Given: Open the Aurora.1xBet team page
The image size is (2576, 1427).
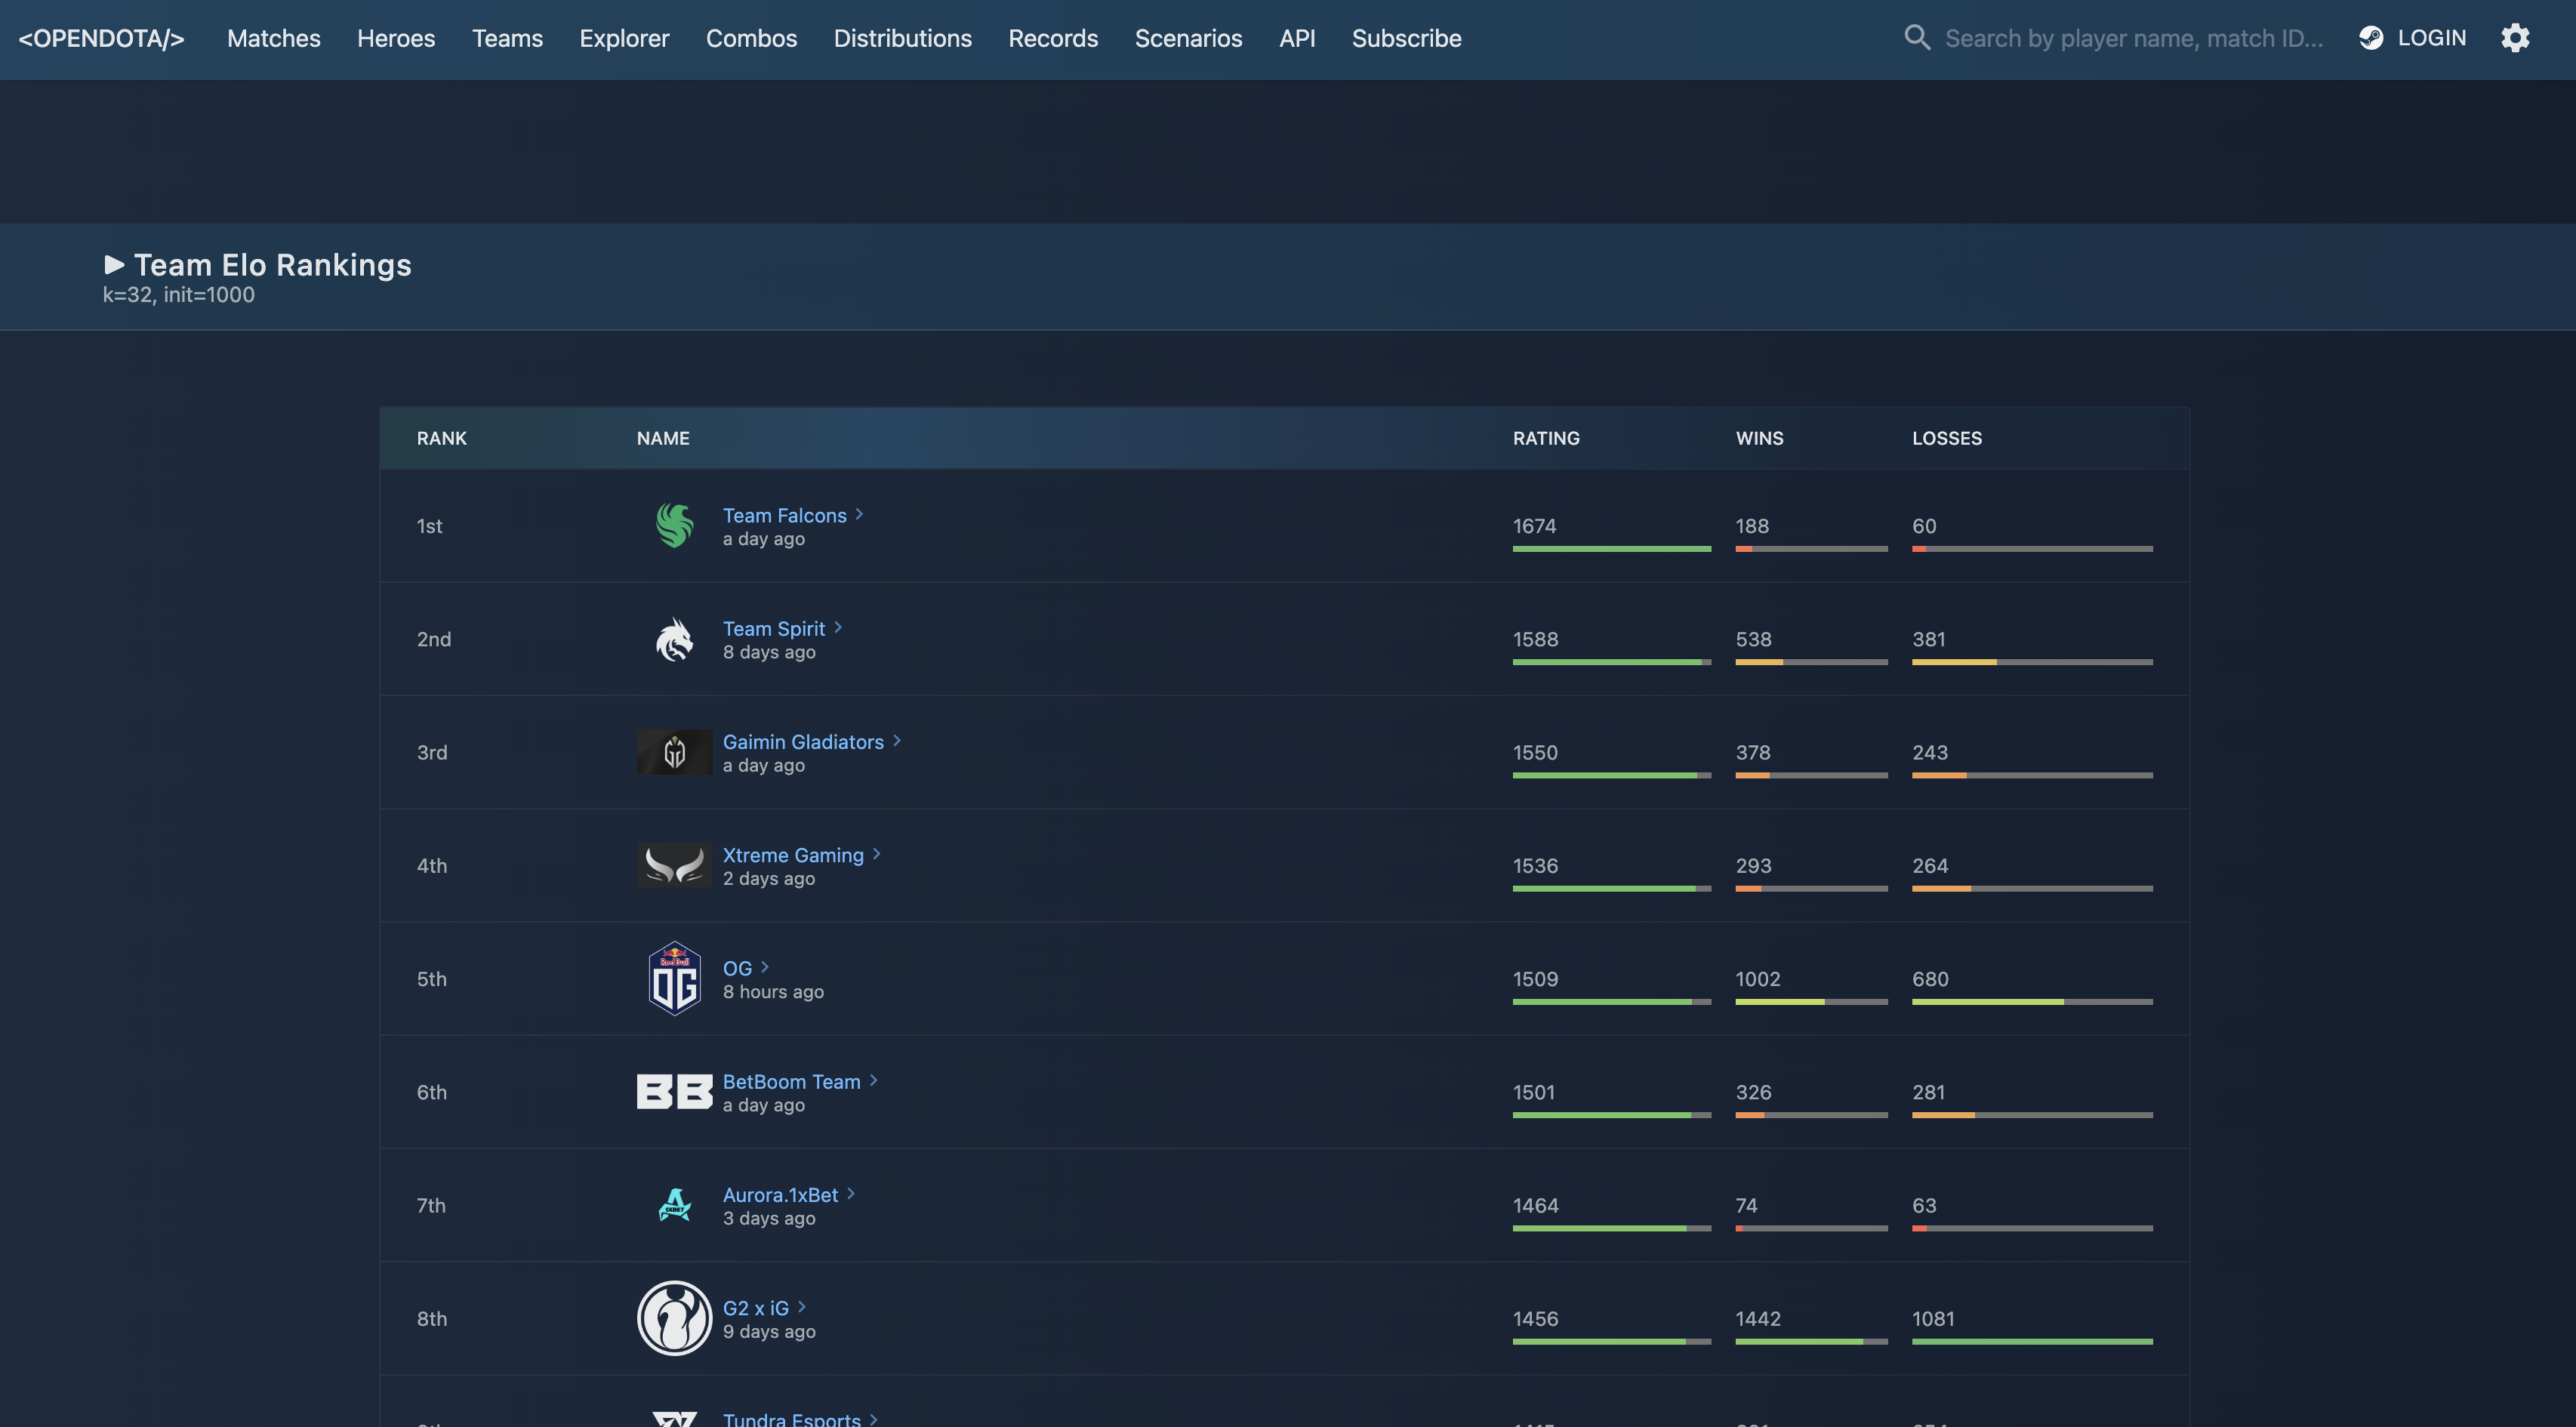Looking at the screenshot, I should 780,1194.
